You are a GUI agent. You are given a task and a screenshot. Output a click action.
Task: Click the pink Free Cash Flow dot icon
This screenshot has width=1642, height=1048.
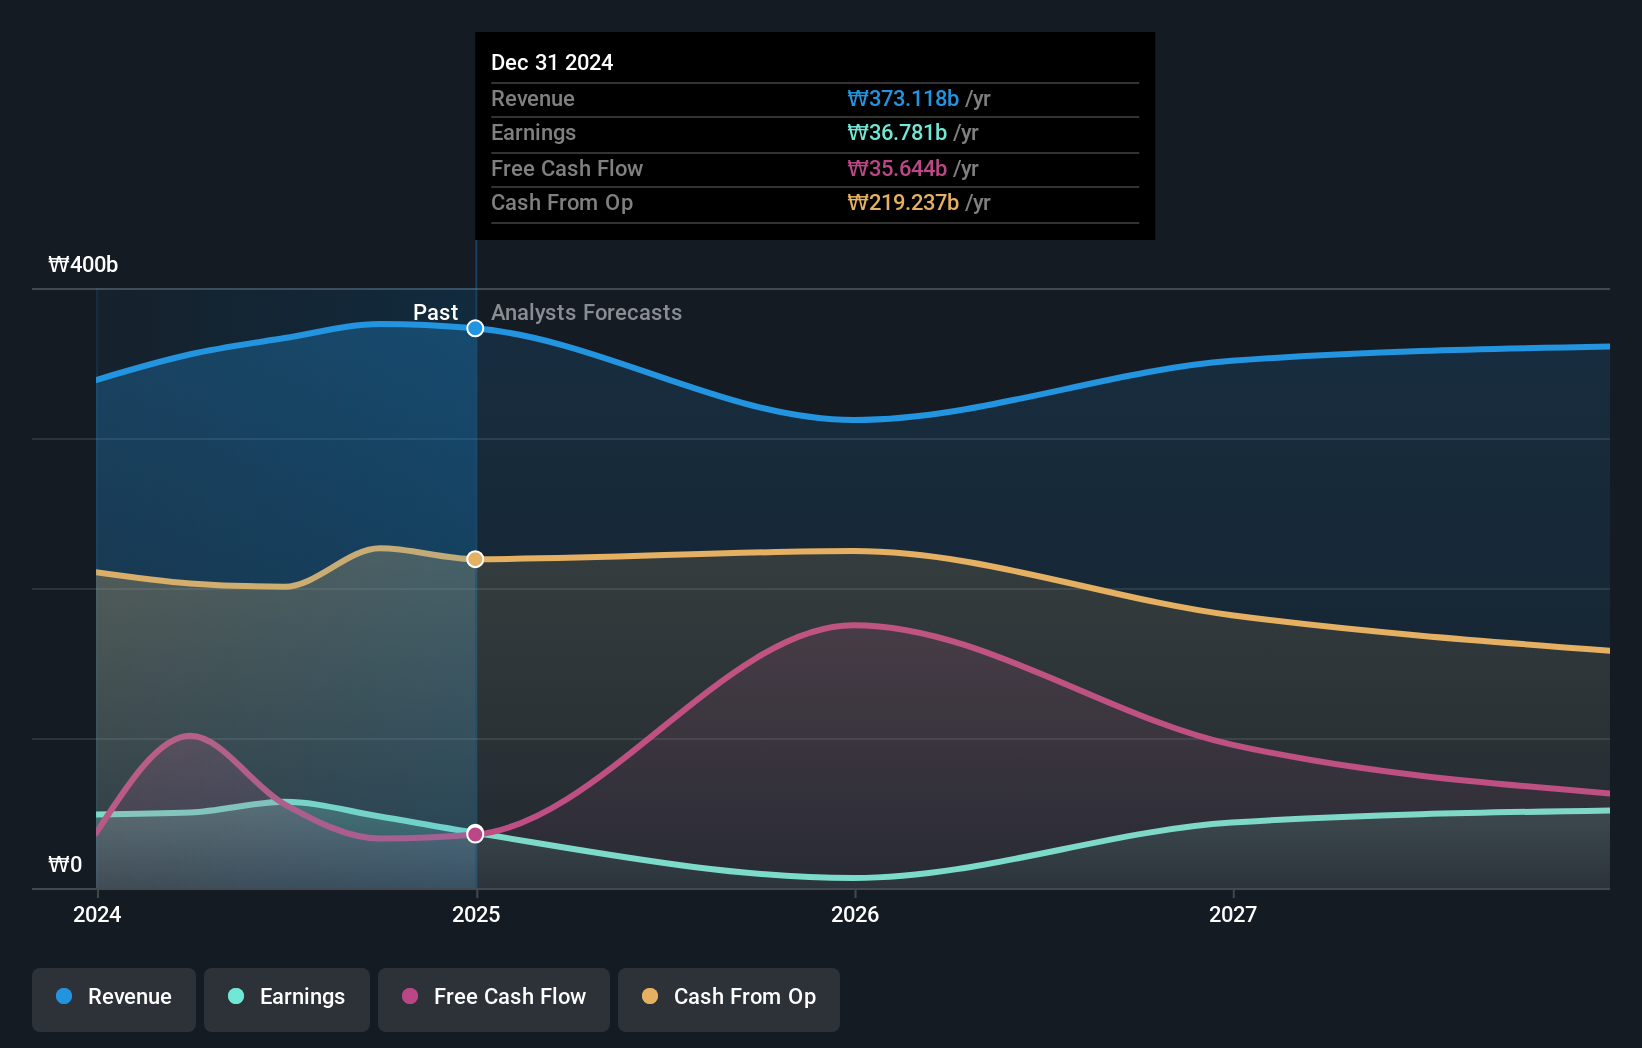tap(408, 997)
